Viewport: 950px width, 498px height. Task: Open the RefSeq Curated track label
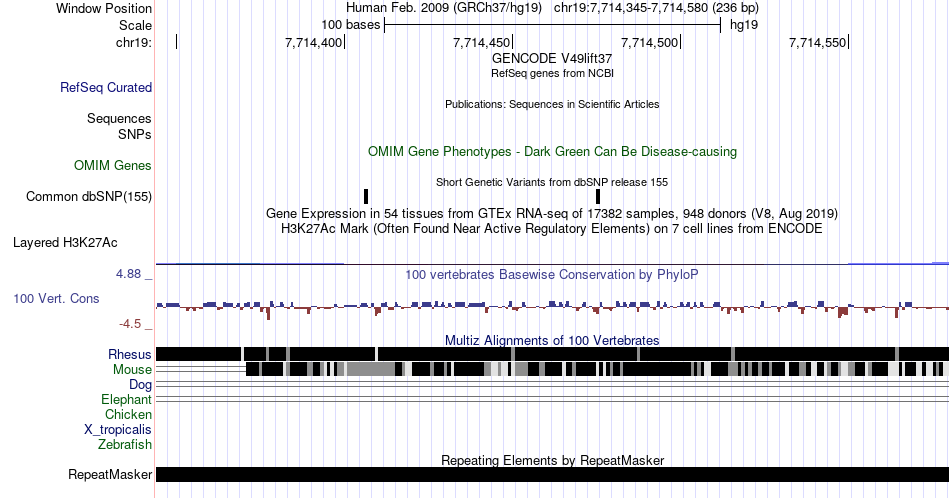(106, 87)
